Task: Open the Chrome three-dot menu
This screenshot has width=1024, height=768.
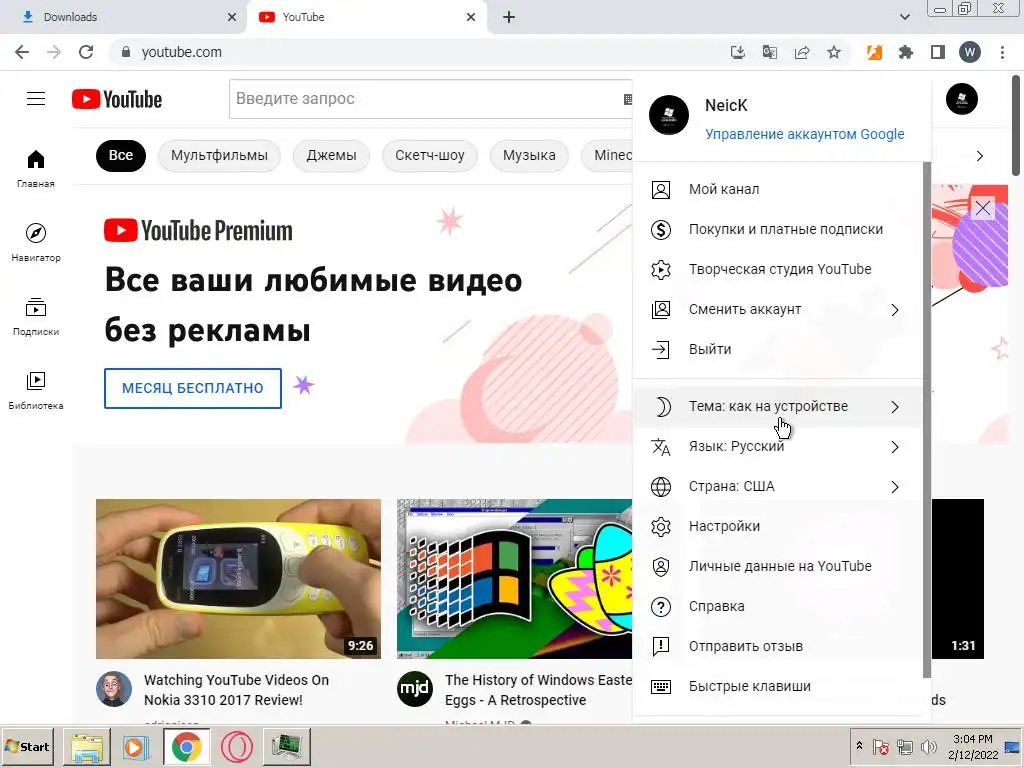Action: 1002,52
